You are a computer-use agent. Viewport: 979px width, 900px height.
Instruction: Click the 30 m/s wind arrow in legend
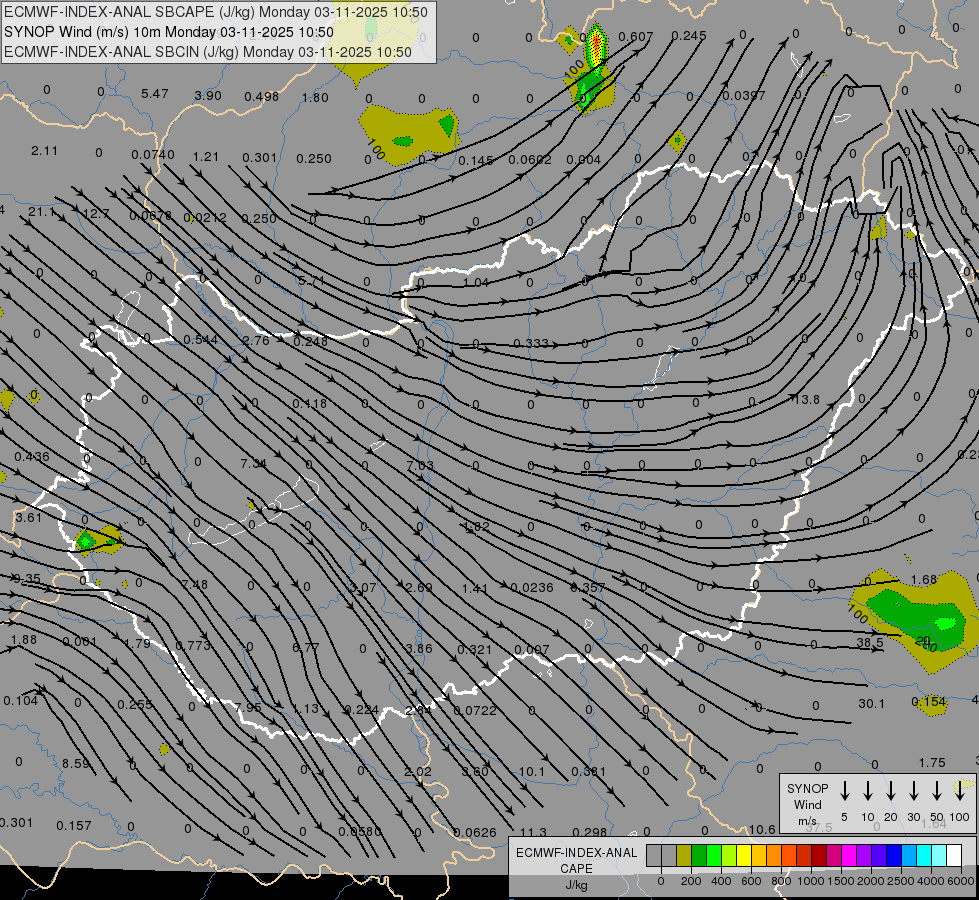[914, 791]
